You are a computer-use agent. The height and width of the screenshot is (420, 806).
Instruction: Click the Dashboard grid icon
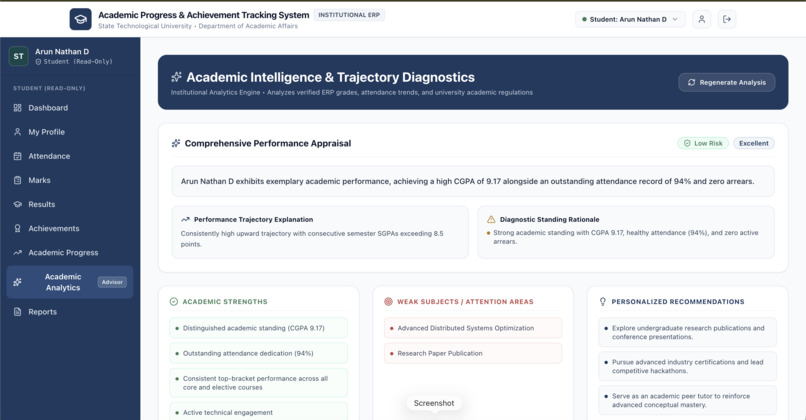(x=17, y=108)
